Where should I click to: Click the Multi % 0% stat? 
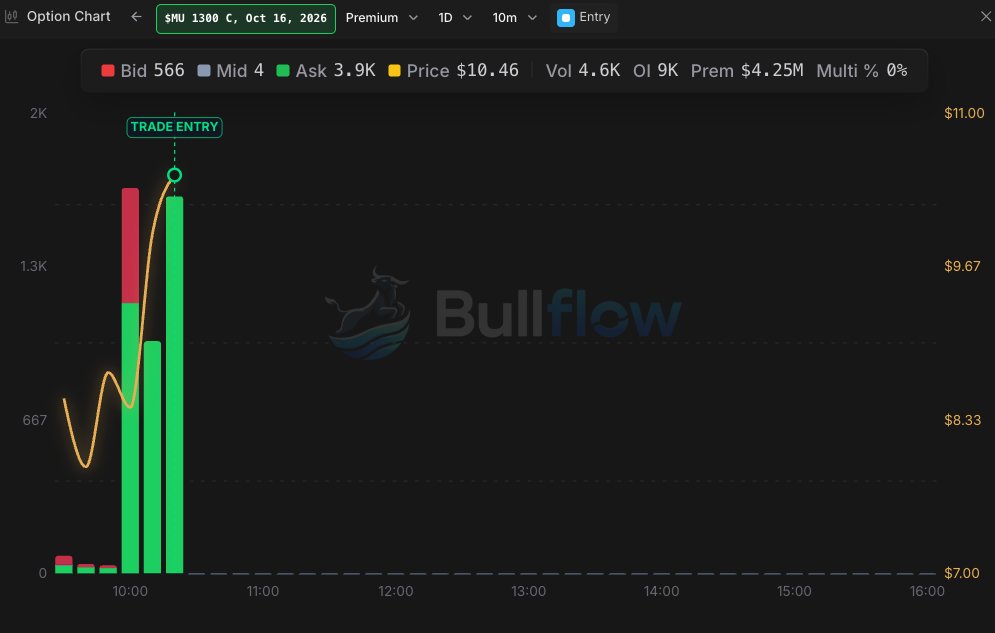[862, 70]
